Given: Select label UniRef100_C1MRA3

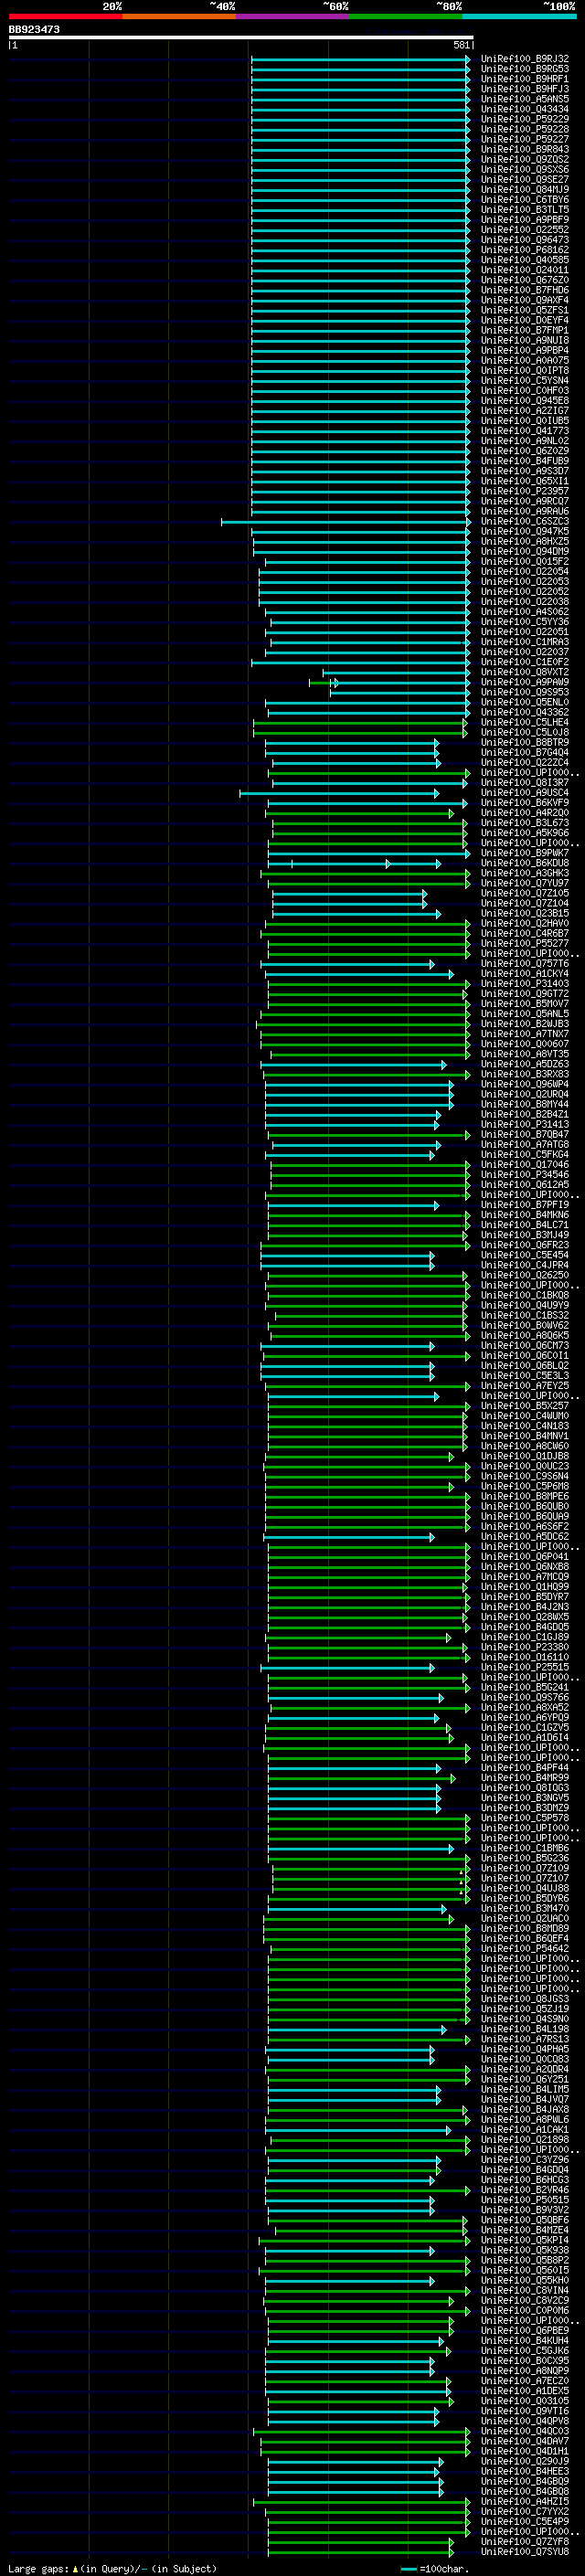Looking at the screenshot, I should 524,642.
